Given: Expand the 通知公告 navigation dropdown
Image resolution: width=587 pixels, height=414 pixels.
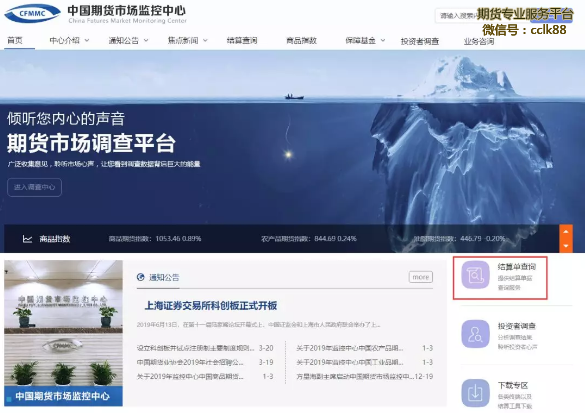Looking at the screenshot, I should [x=128, y=40].
